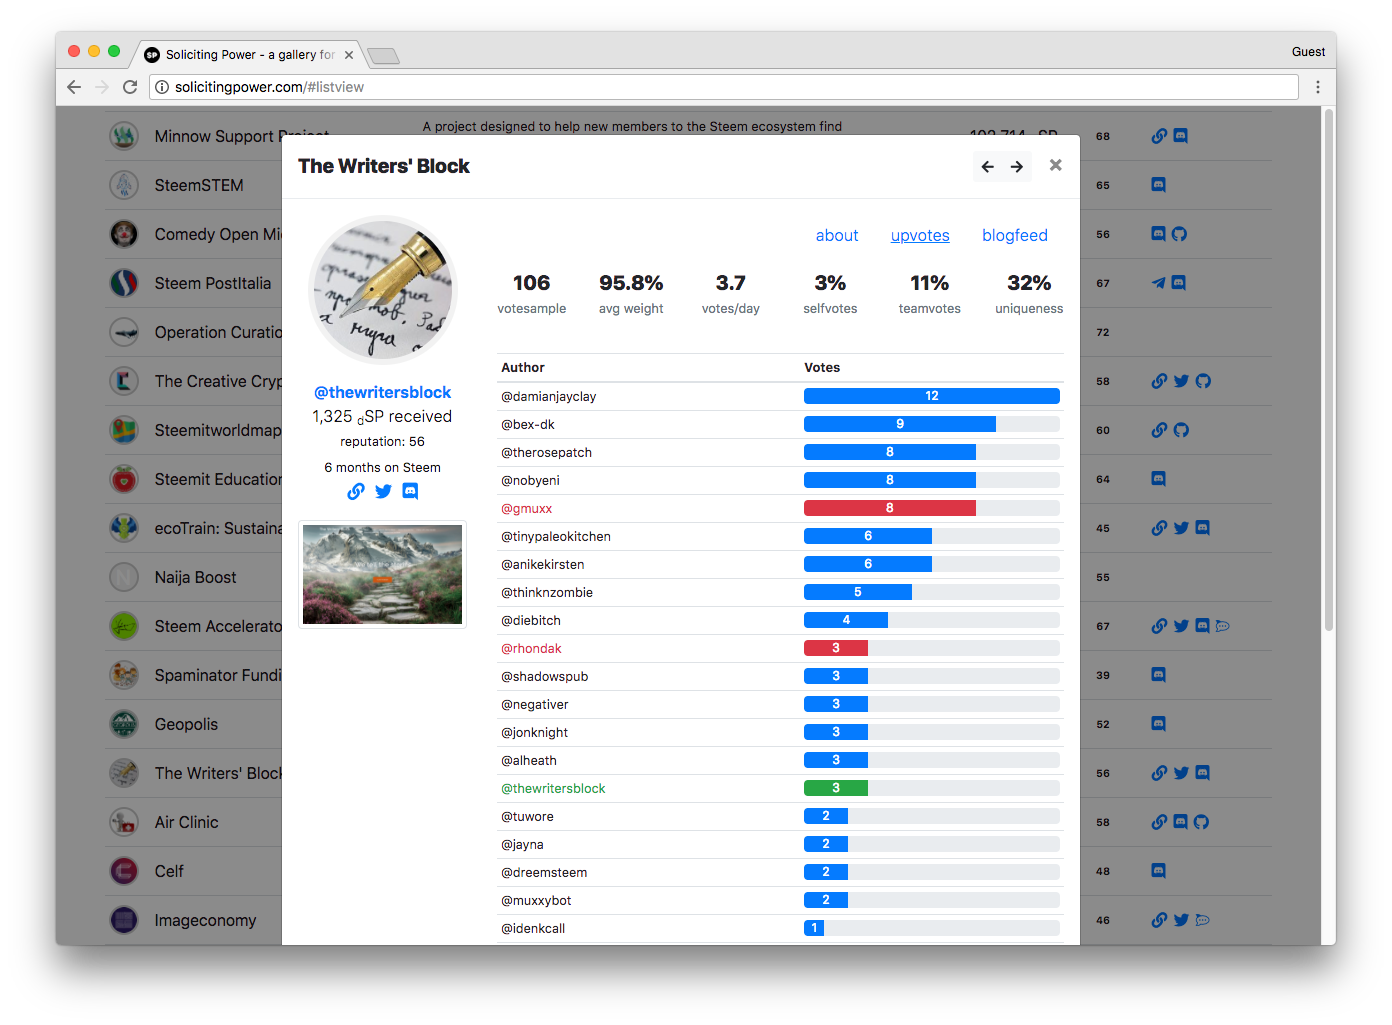Image resolution: width=1392 pixels, height=1025 pixels.
Task: Open @gmuxx author link
Action: click(527, 509)
